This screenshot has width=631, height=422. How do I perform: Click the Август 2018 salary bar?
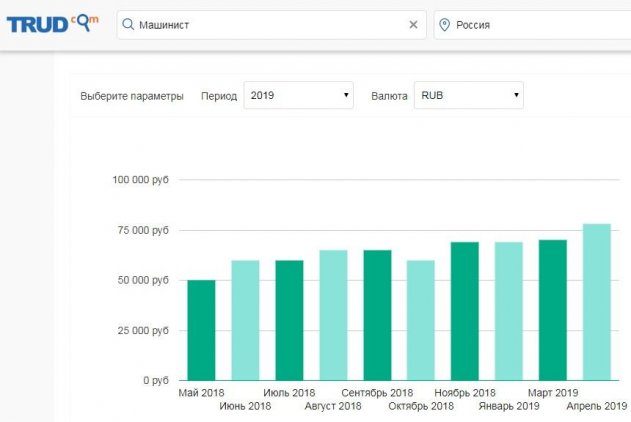click(x=333, y=315)
